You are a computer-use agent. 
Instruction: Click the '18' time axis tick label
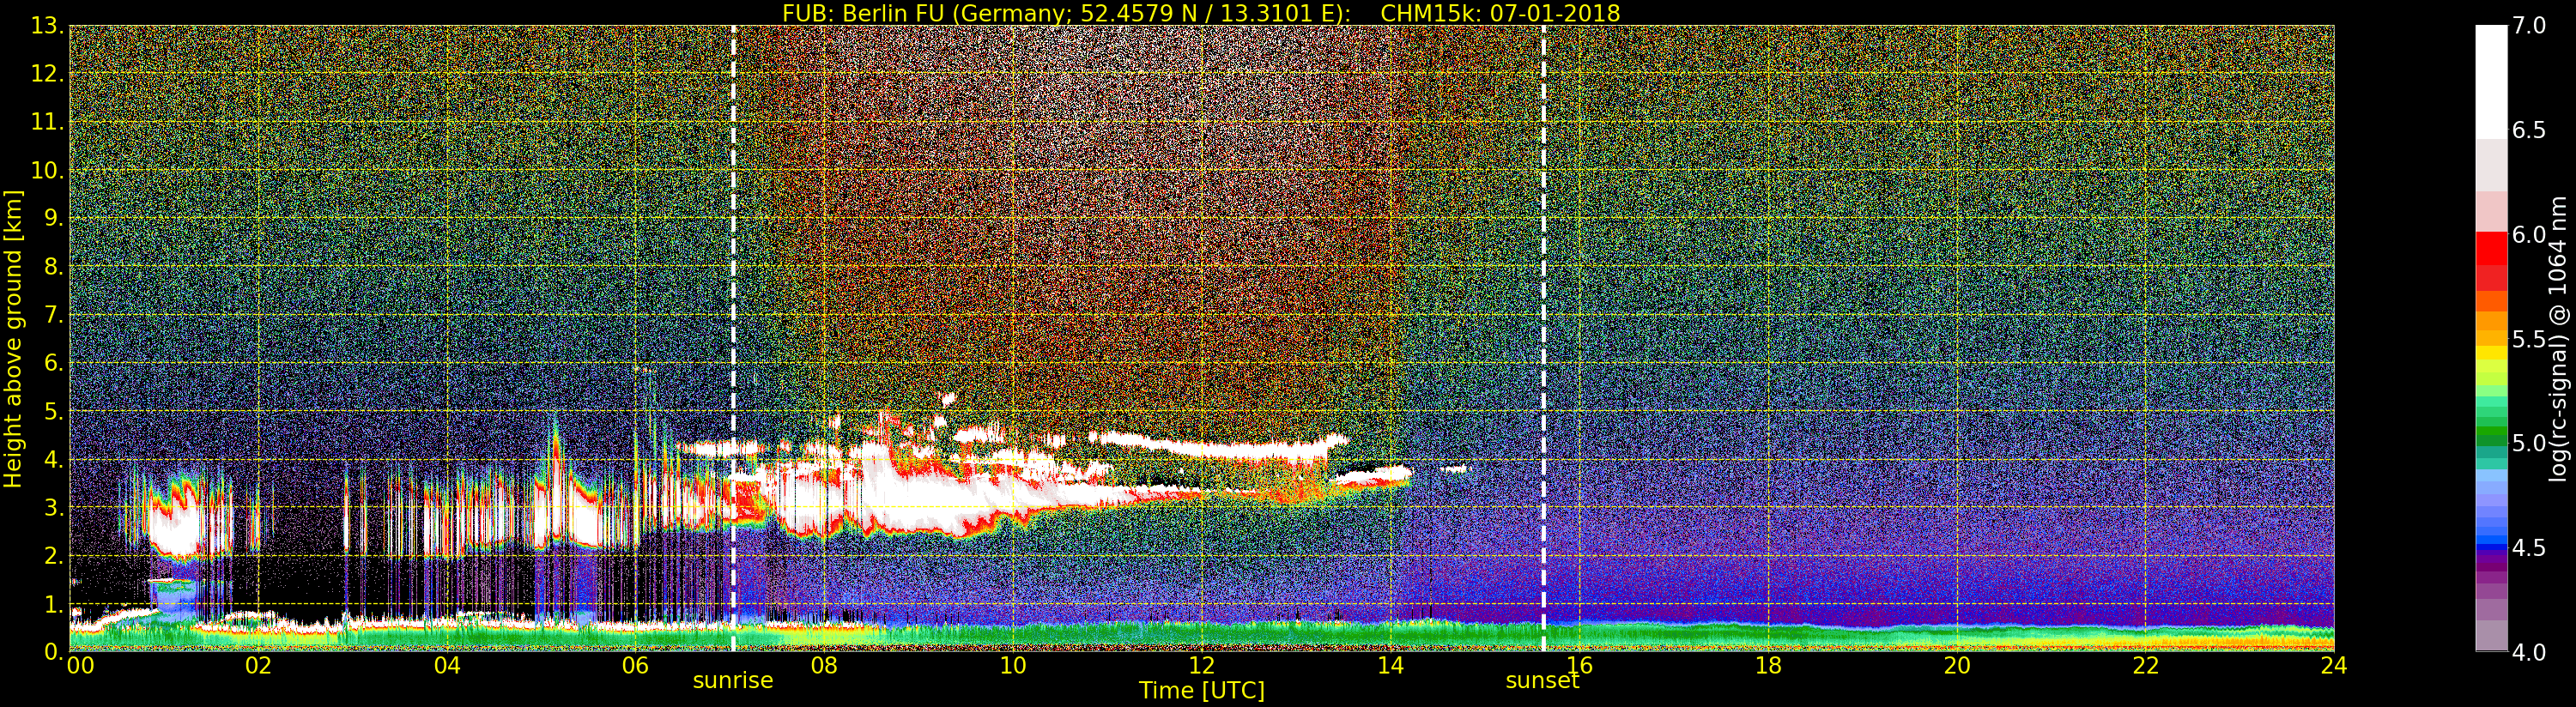[1768, 666]
